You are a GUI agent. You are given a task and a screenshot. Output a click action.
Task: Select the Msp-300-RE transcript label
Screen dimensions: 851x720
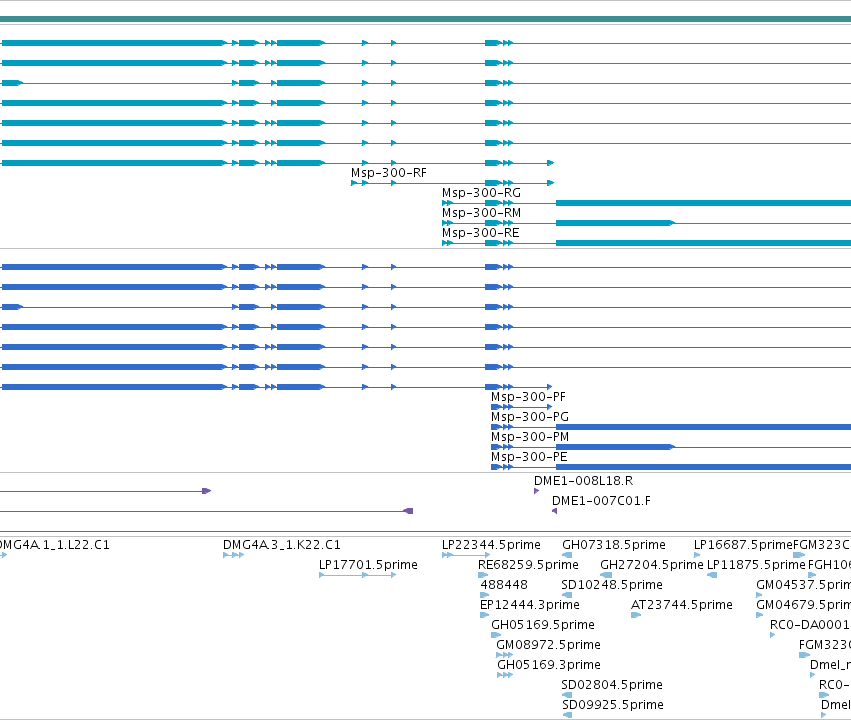click(x=480, y=233)
